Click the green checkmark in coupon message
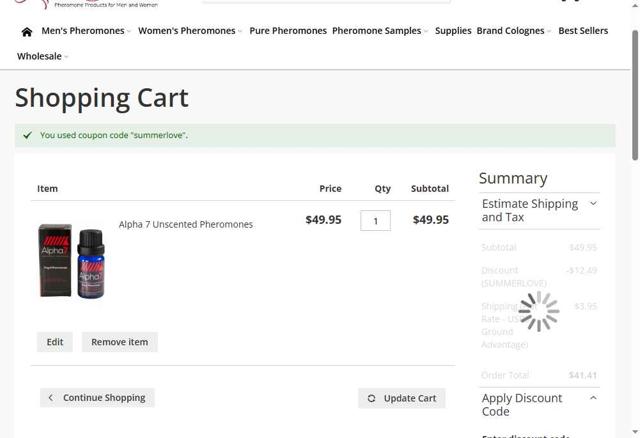Image resolution: width=640 pixels, height=438 pixels. pyautogui.click(x=27, y=135)
